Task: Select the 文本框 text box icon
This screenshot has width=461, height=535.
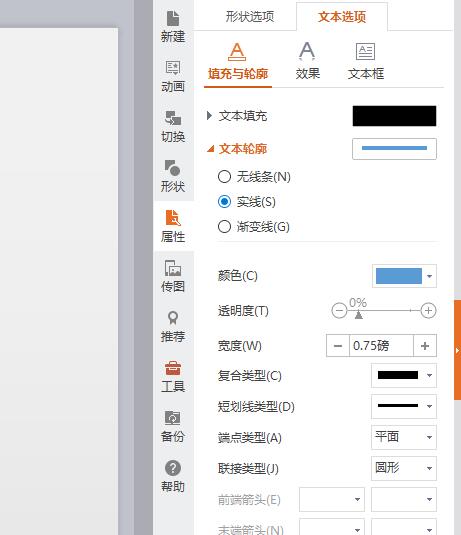Action: click(366, 61)
